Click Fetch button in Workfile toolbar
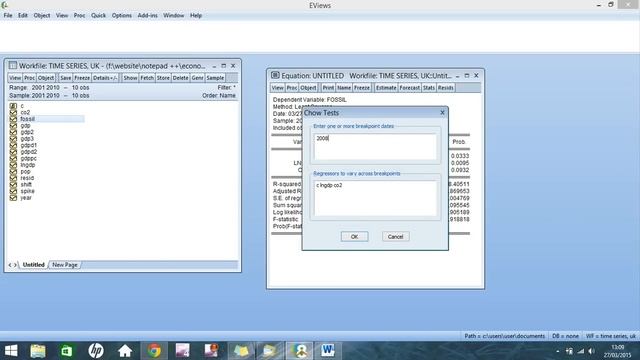 pos(147,78)
